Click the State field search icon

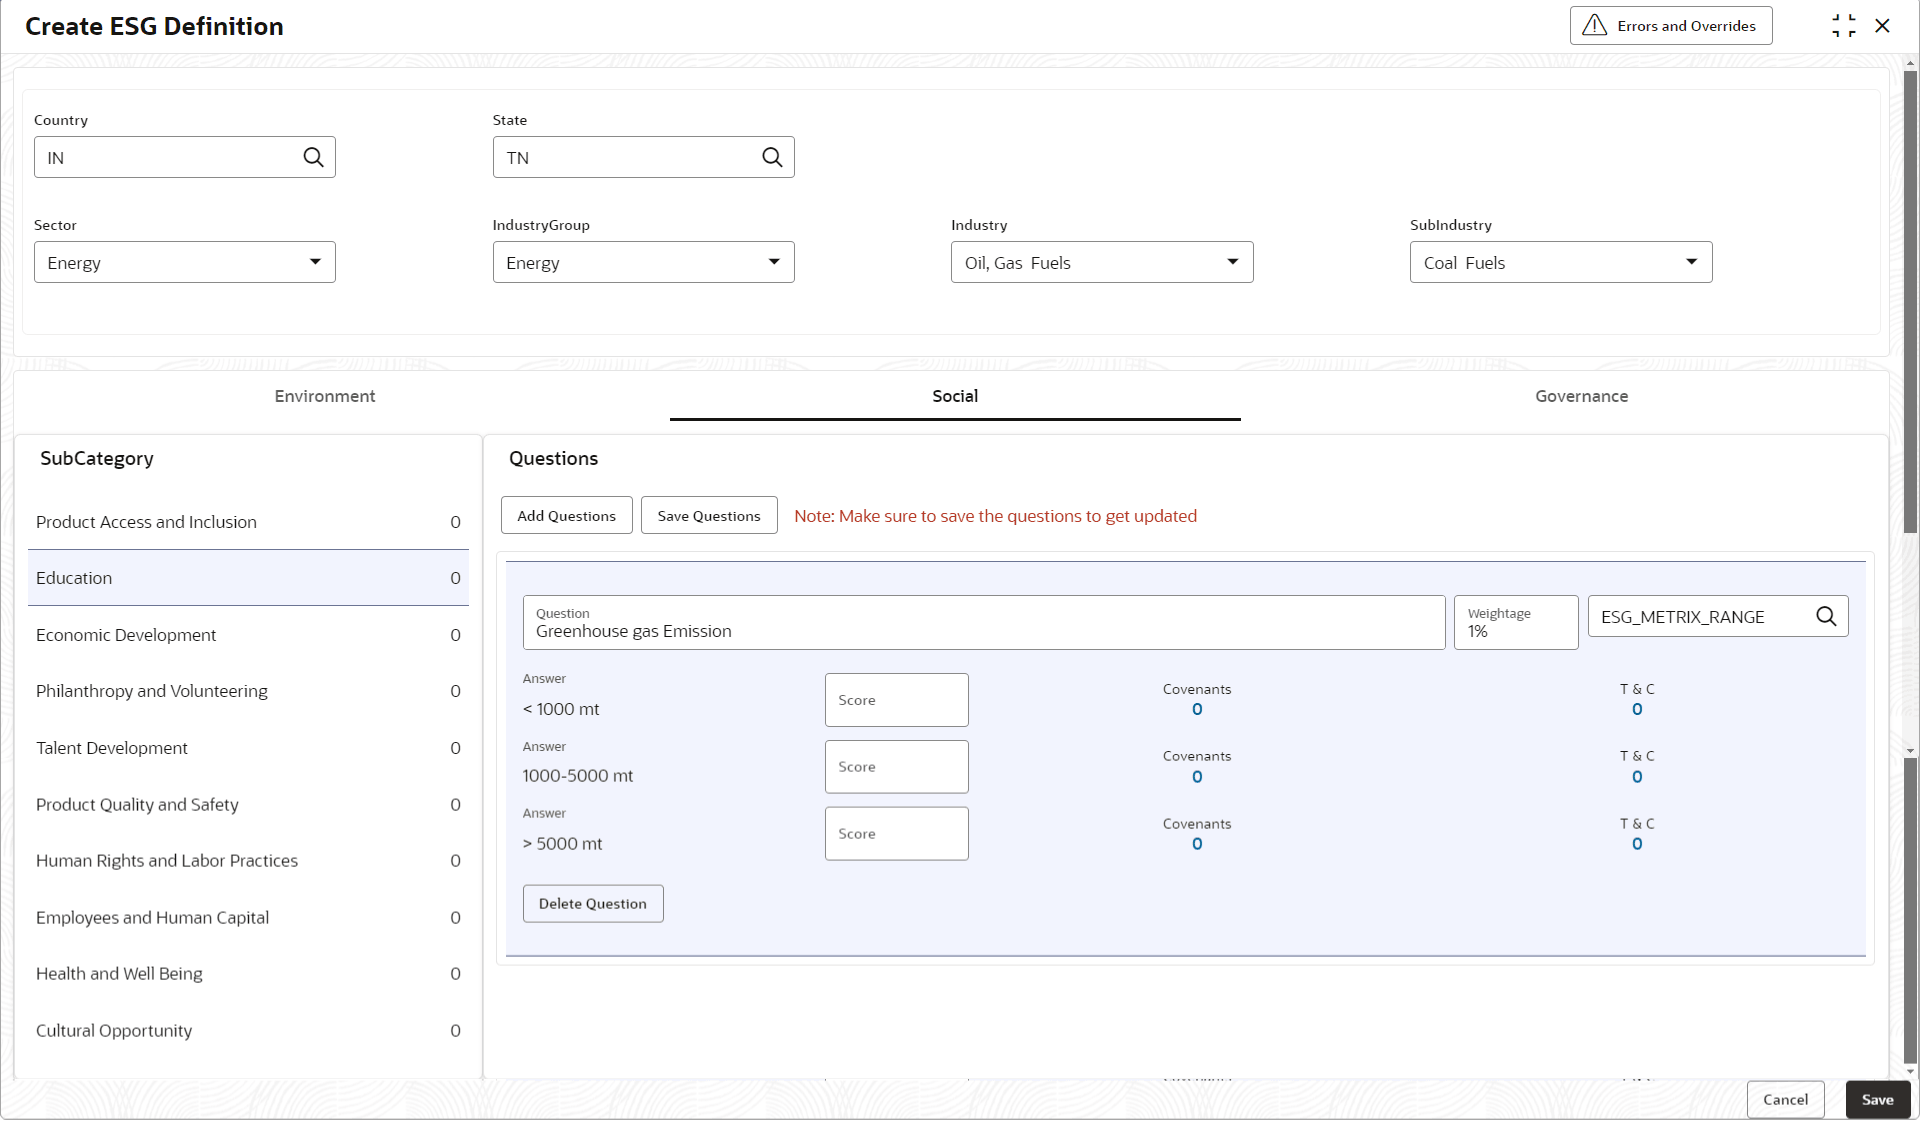pos(772,157)
